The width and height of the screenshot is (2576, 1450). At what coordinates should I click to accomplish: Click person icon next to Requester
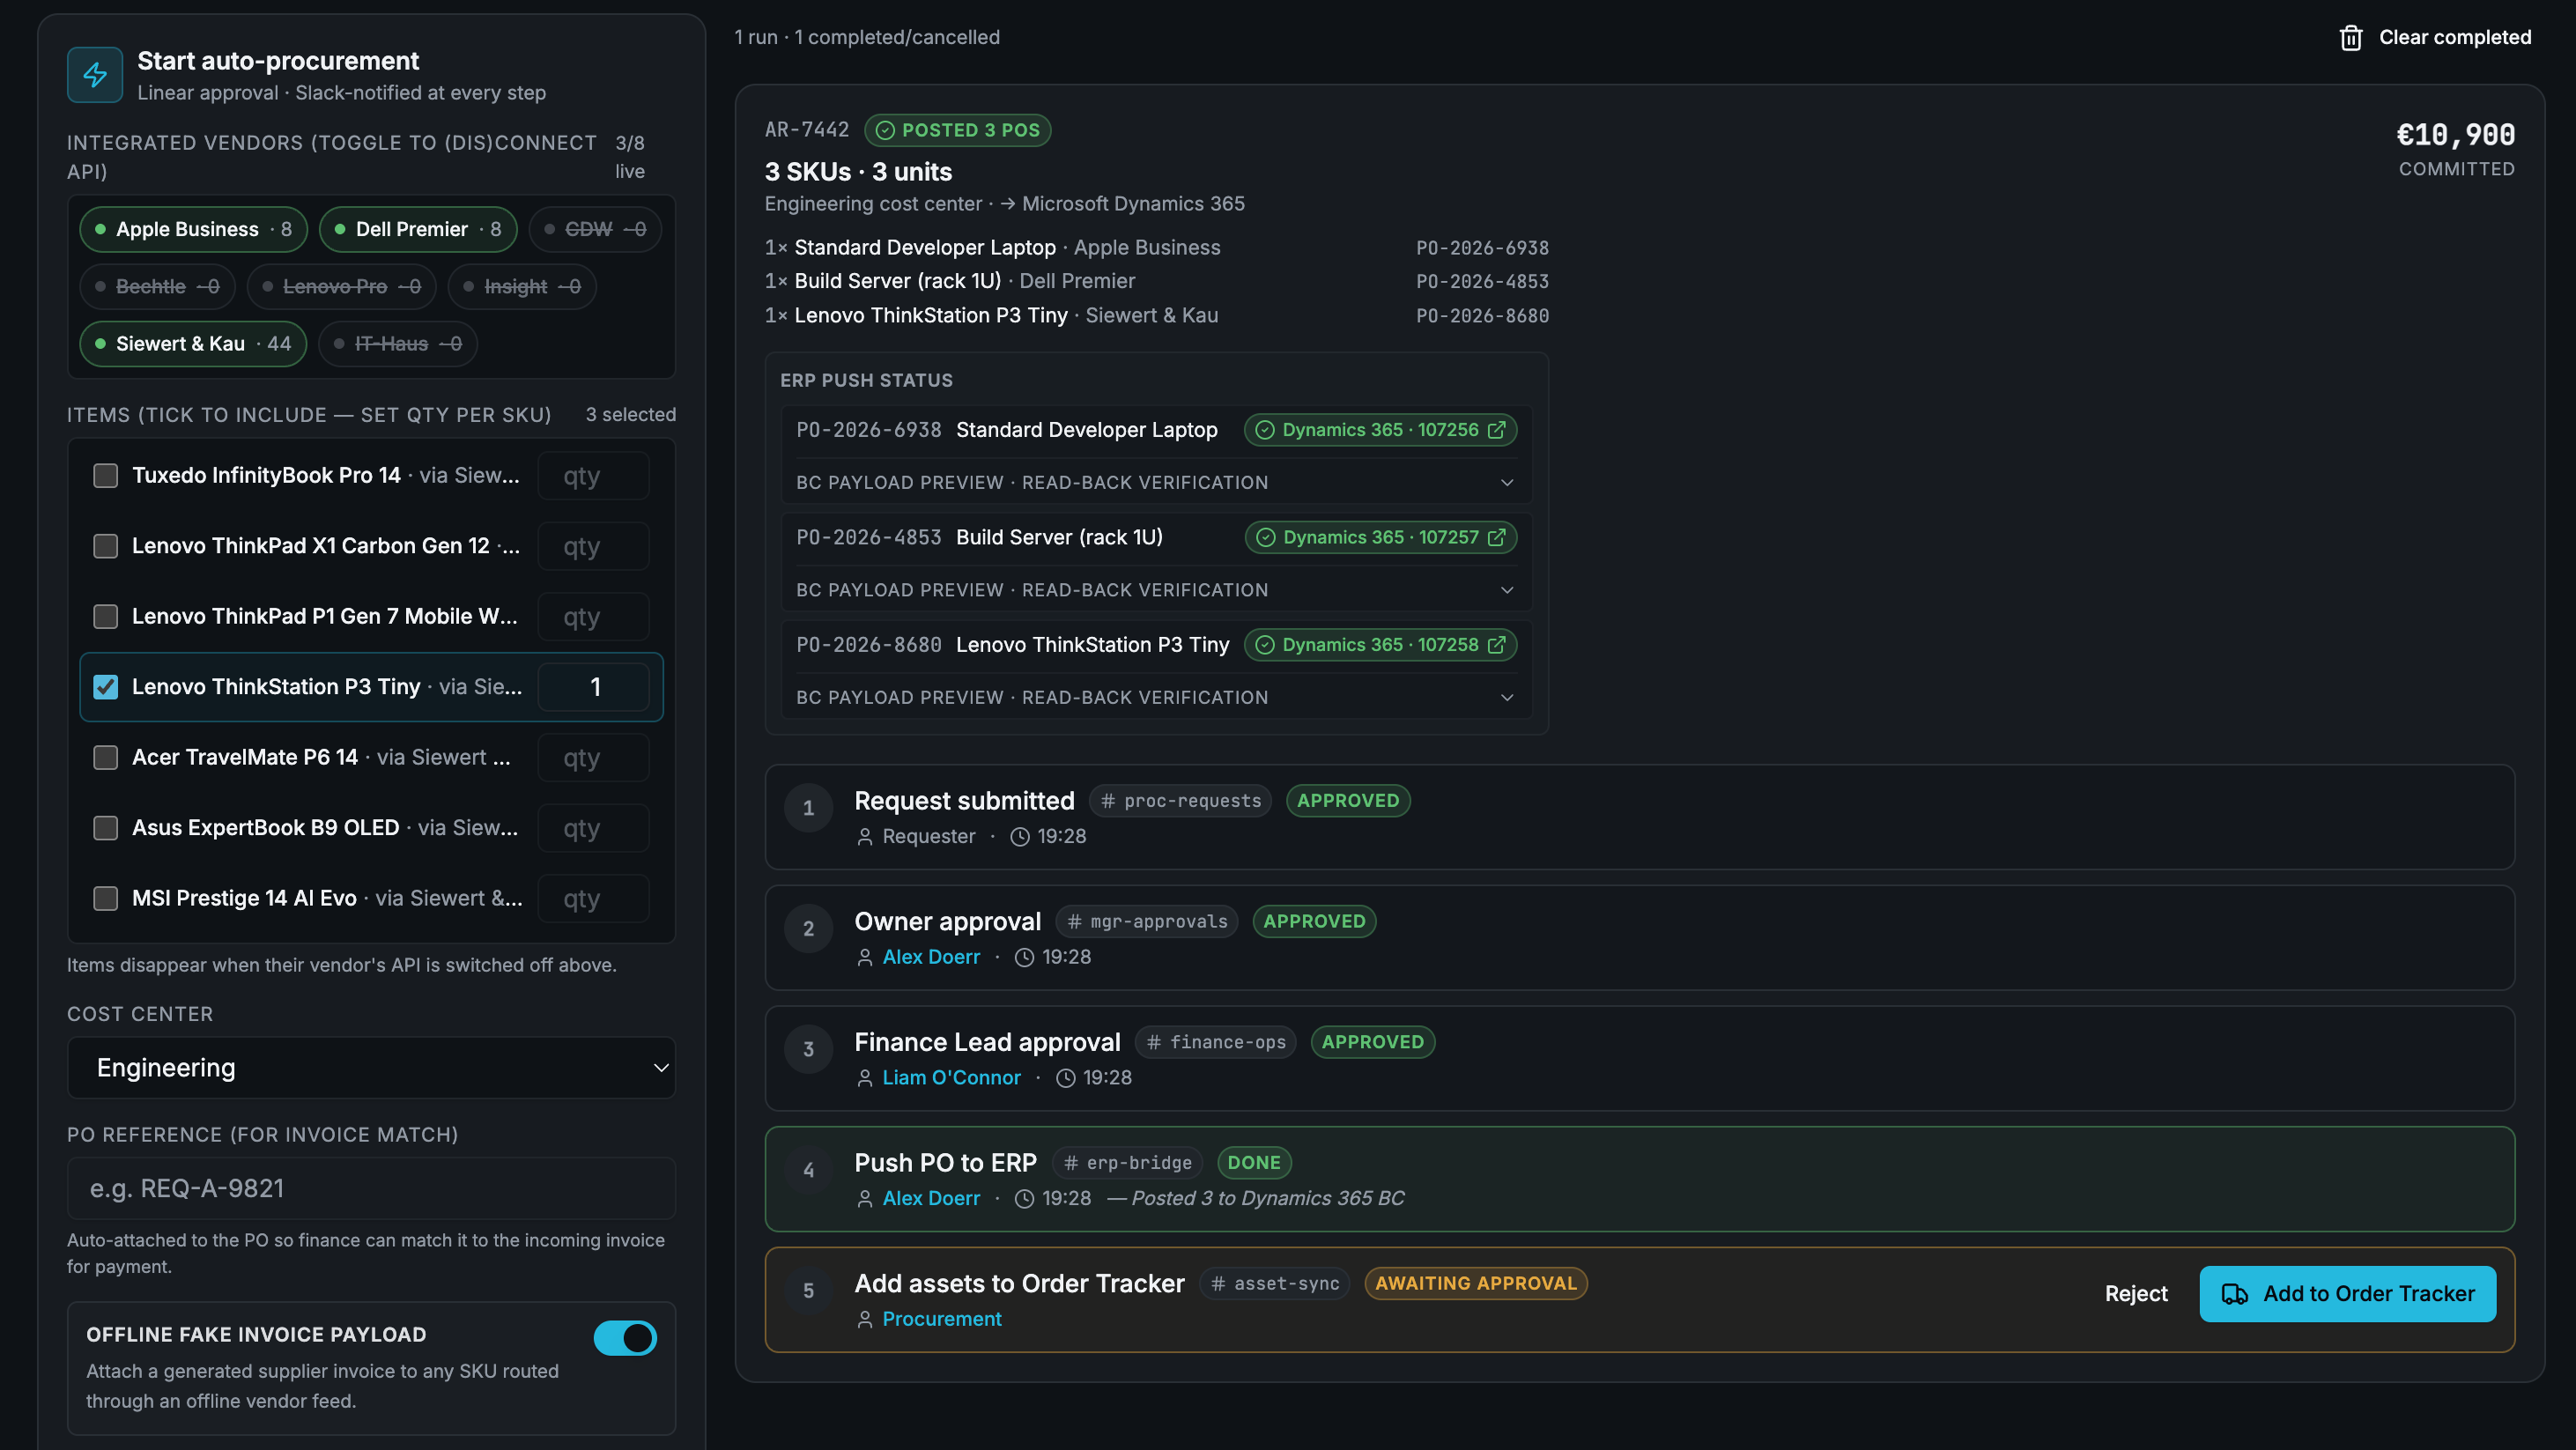tap(865, 837)
